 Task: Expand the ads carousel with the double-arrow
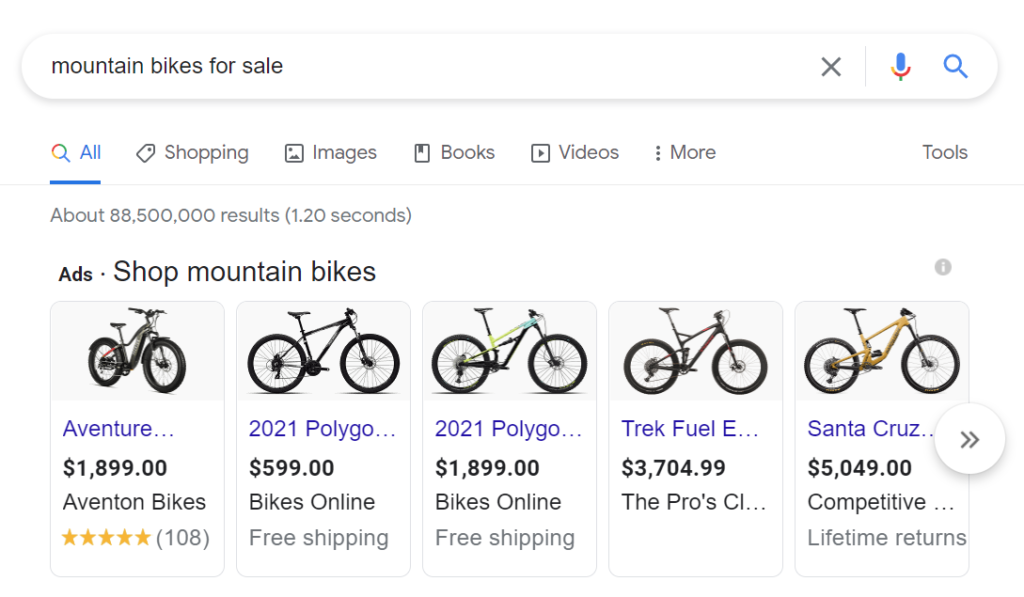pyautogui.click(x=969, y=438)
